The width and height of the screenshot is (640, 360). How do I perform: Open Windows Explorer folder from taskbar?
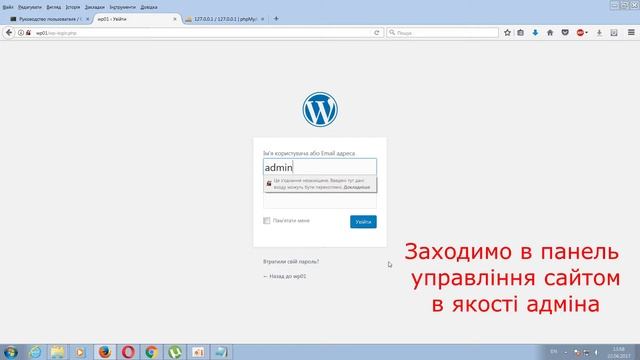(x=58, y=352)
